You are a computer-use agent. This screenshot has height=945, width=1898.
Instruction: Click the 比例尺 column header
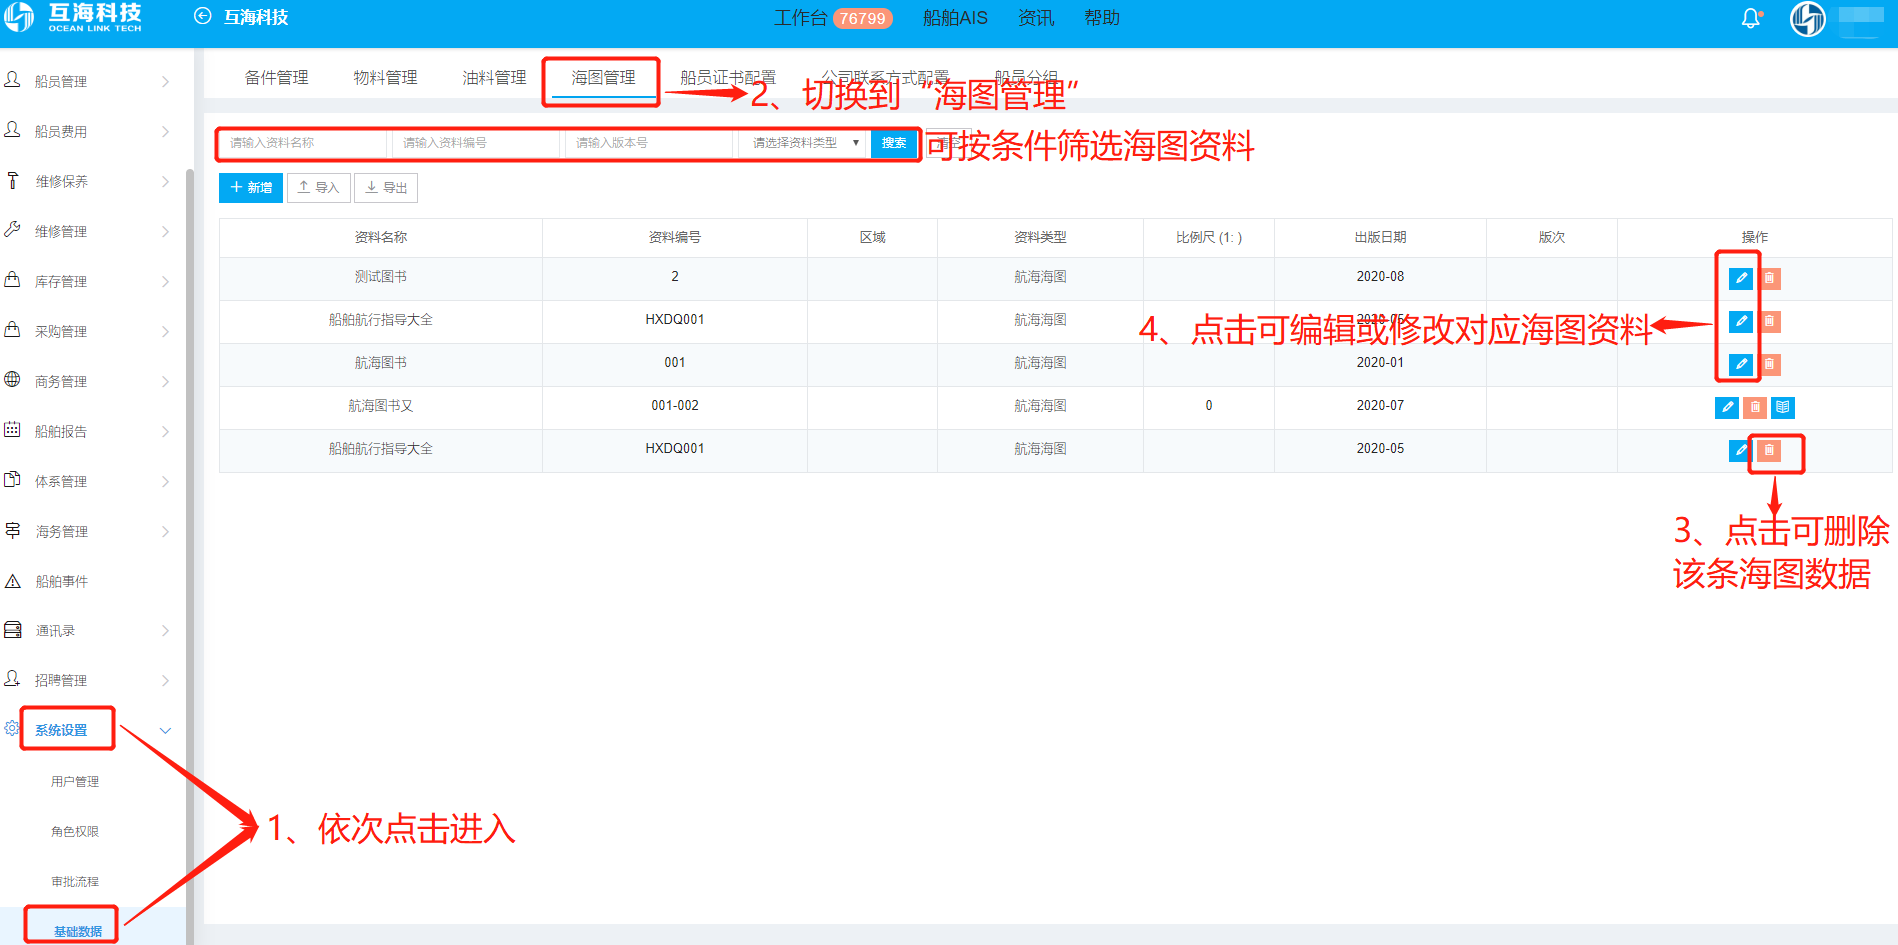1209,237
